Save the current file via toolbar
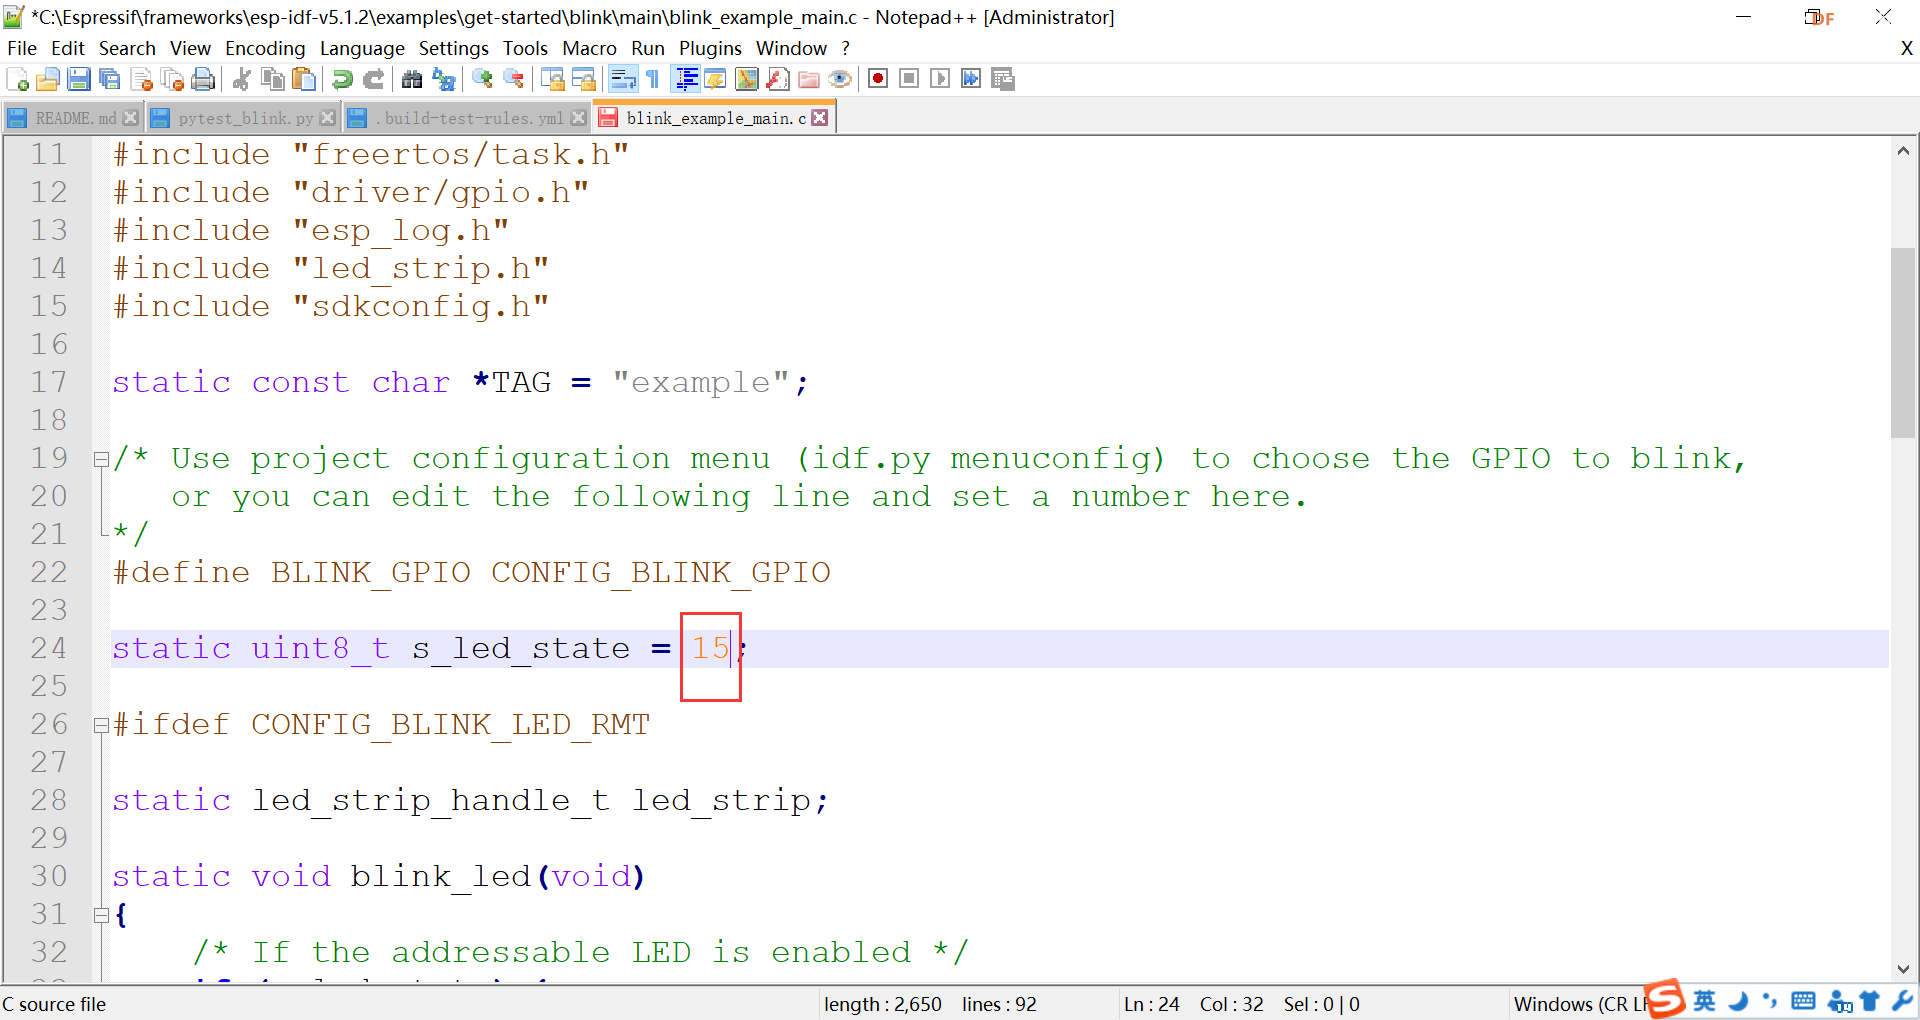The height and width of the screenshot is (1020, 1920). click(79, 79)
